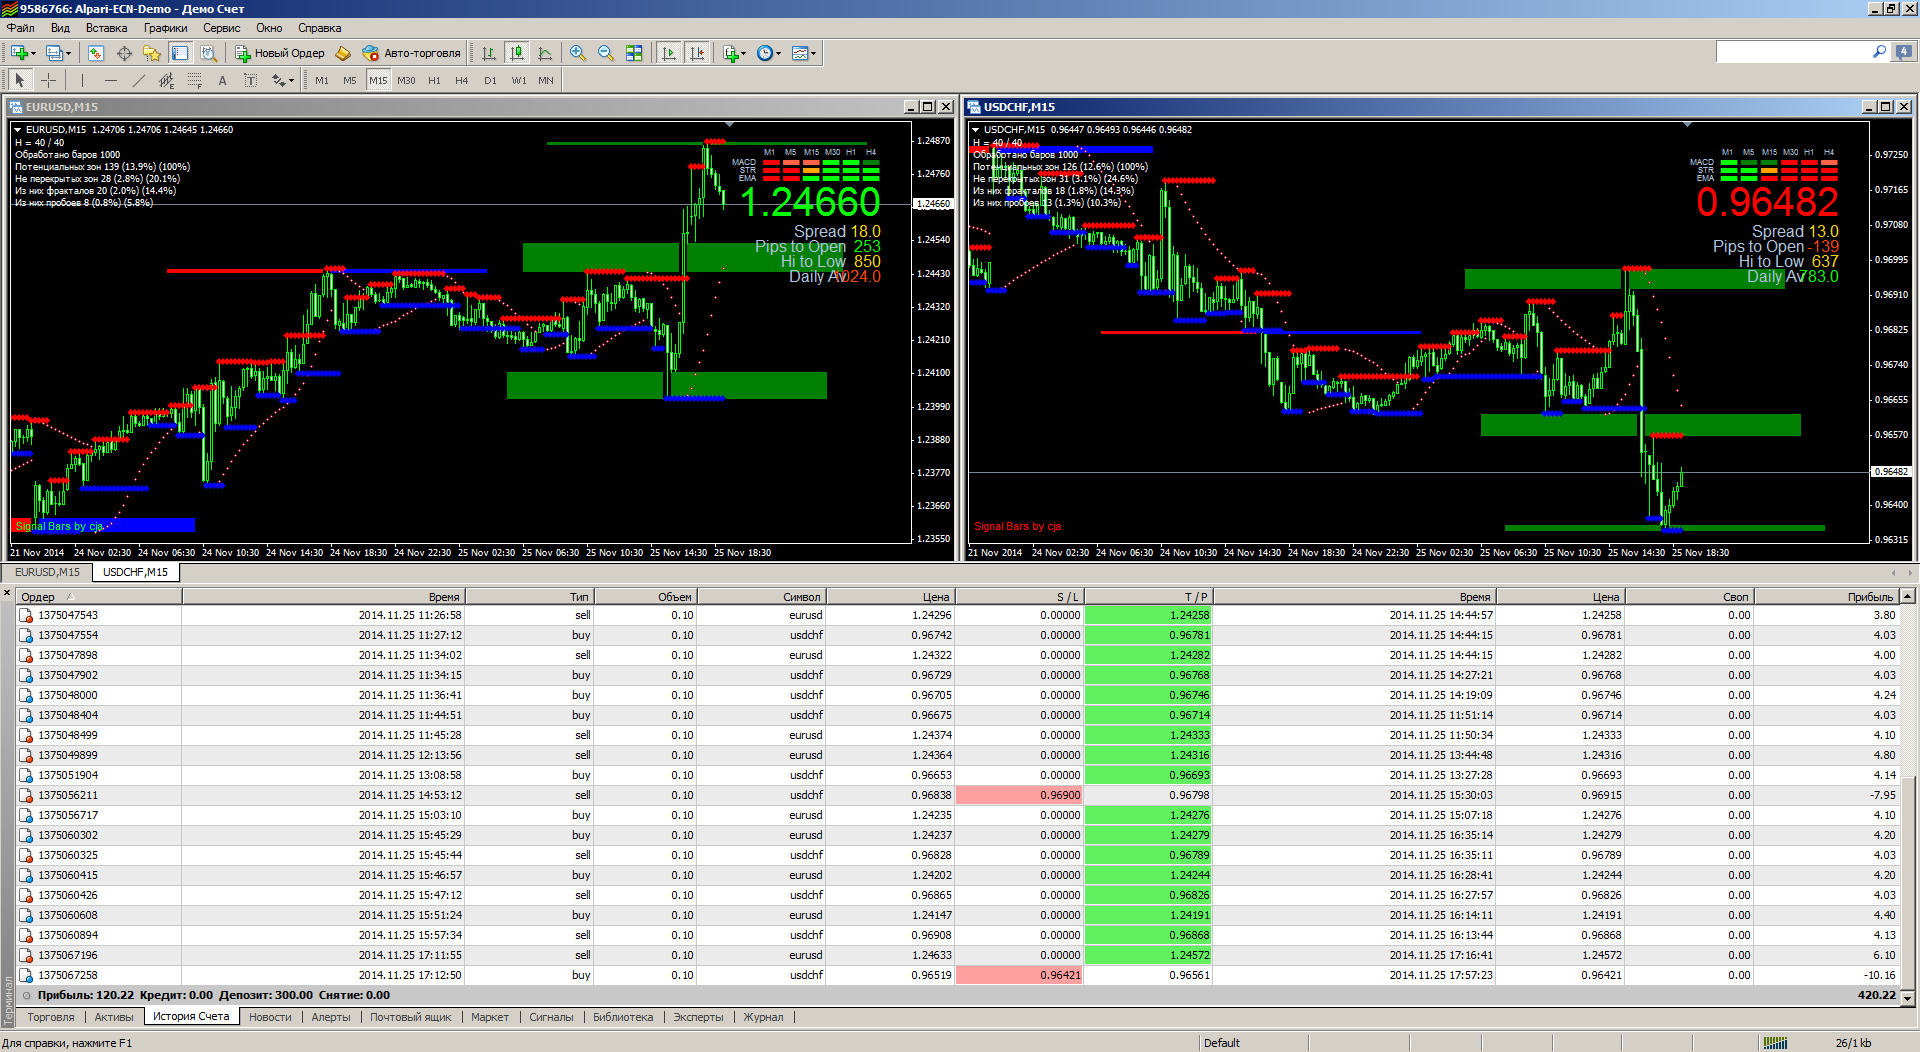Open the Market Watch window icon
1920x1052 pixels.
96,53
